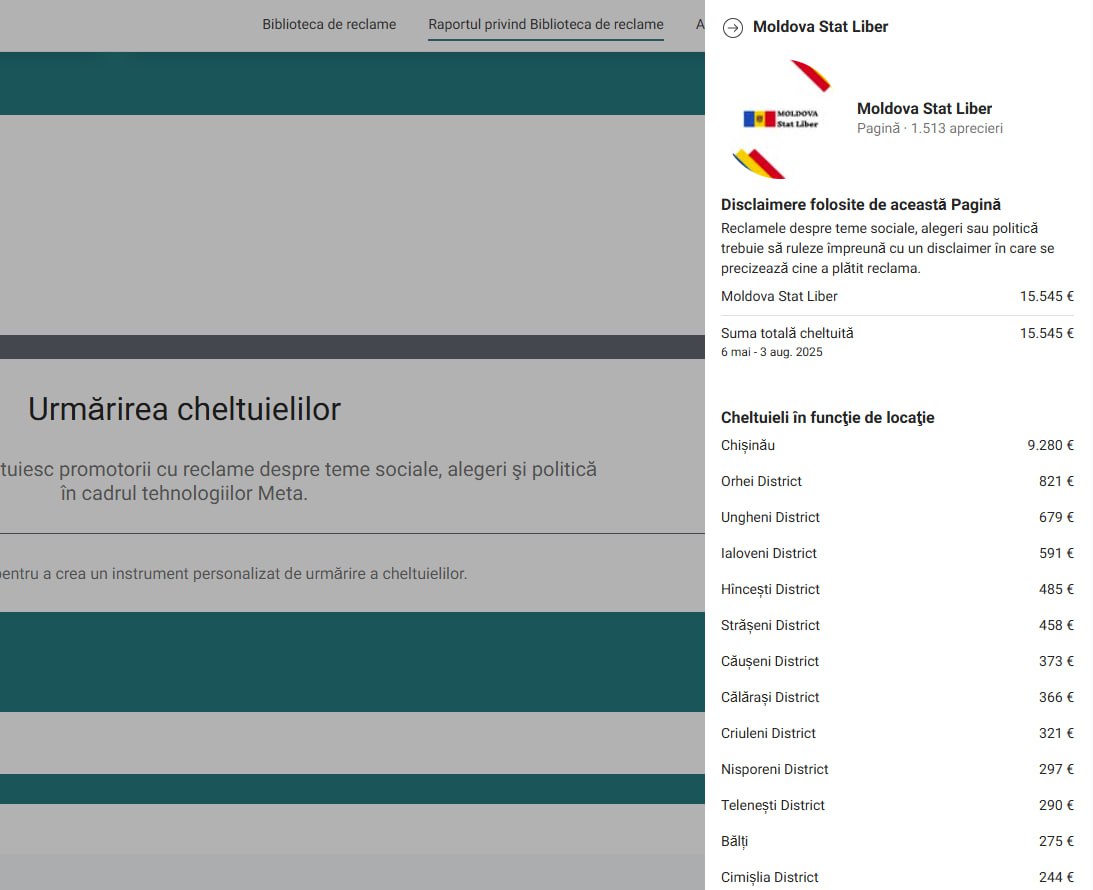Click the 275 € amount for Bălți
1093x890 pixels.
pos(1056,841)
